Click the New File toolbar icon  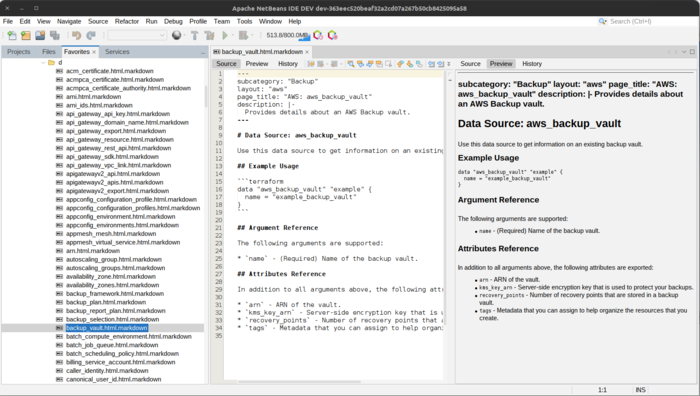(x=12, y=35)
